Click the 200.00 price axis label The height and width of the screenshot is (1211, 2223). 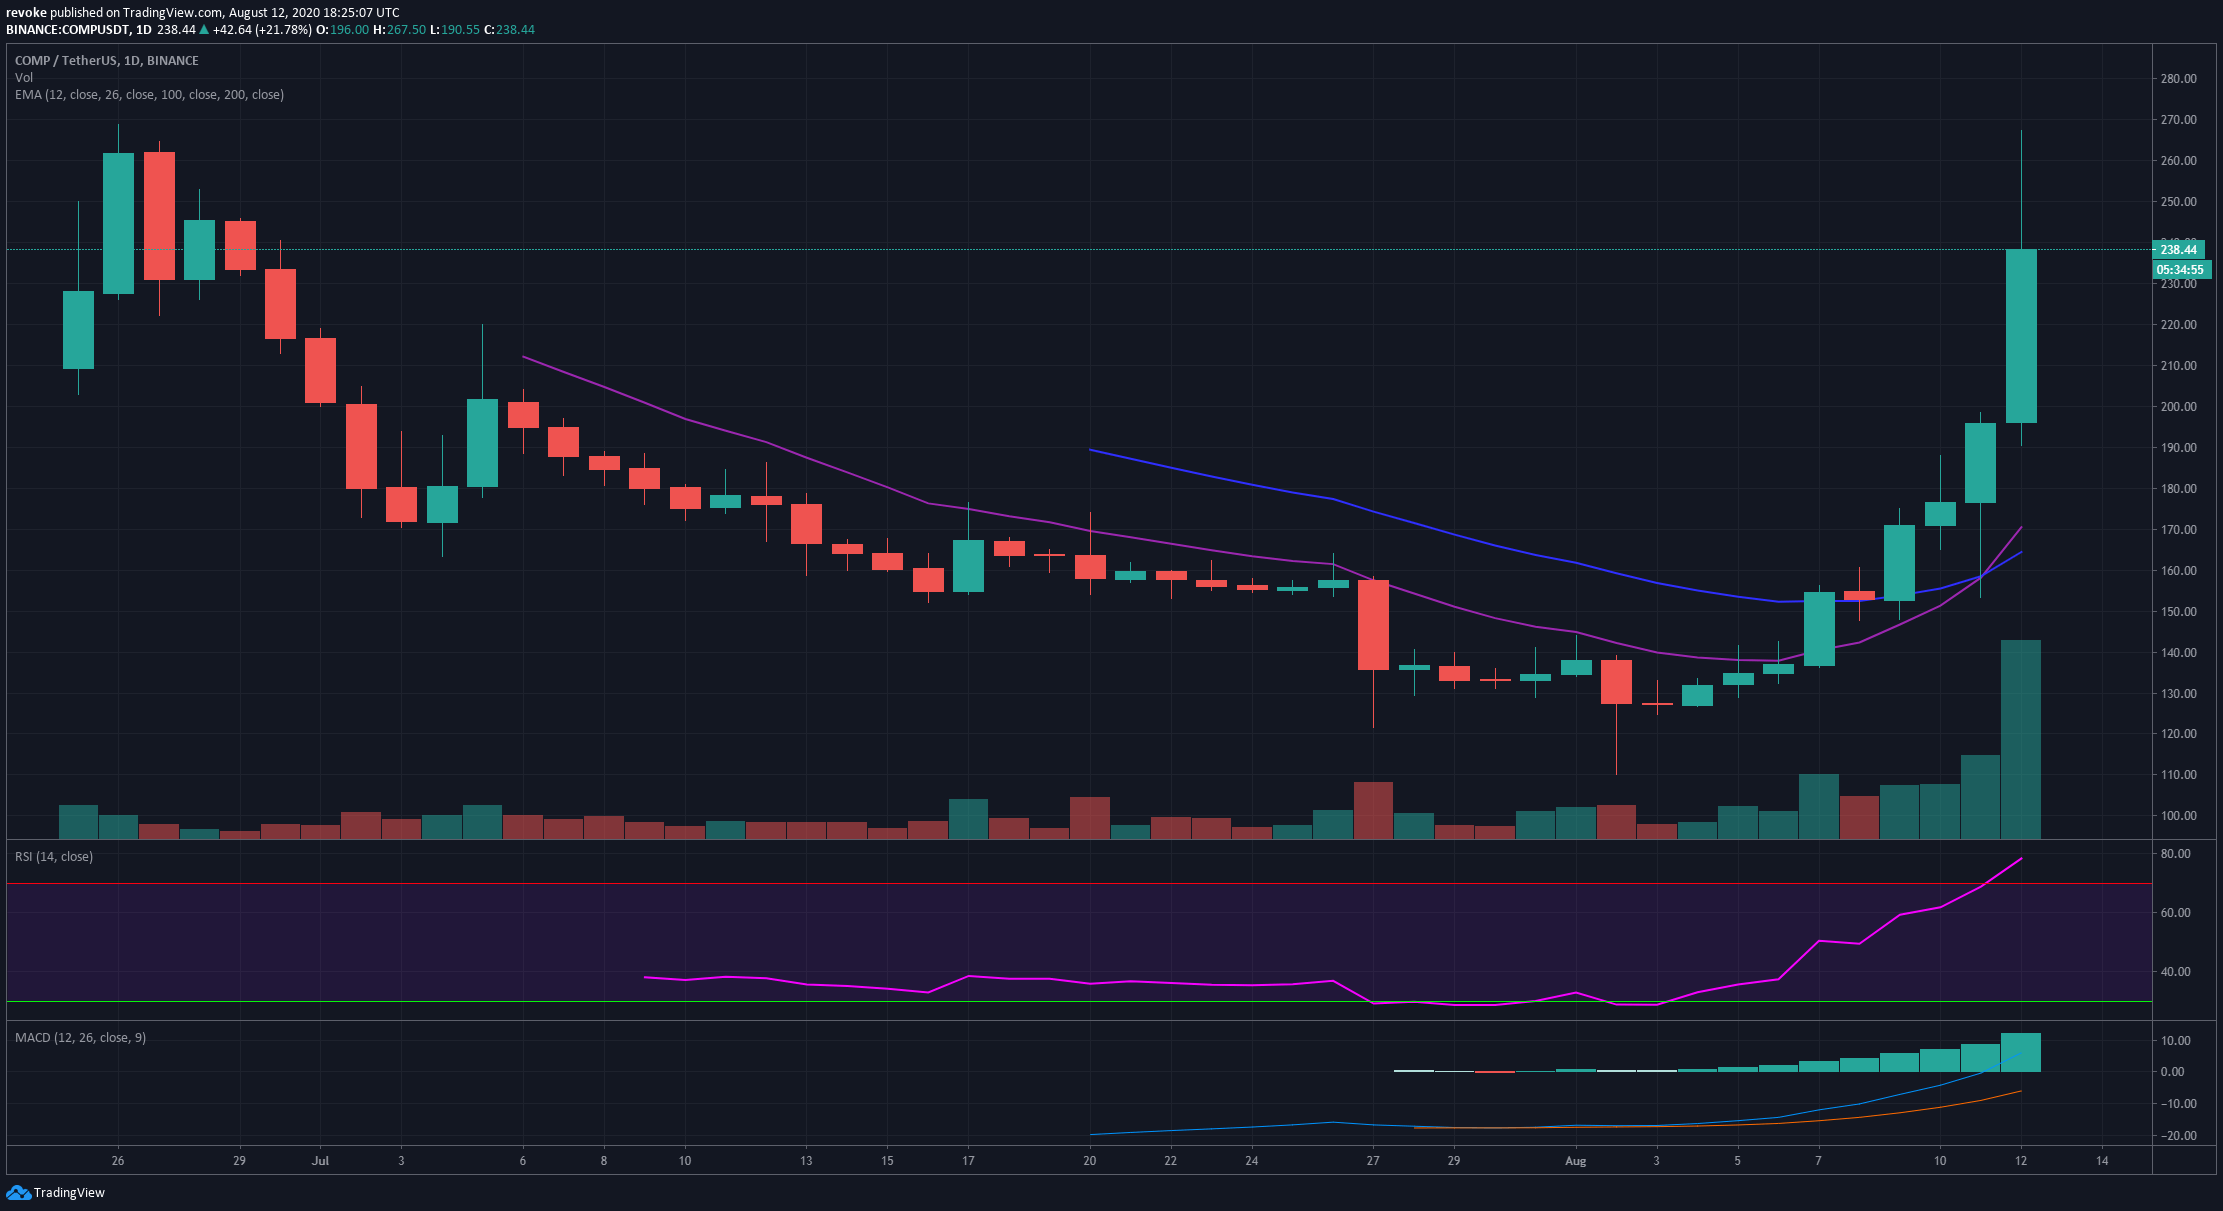(x=2178, y=407)
